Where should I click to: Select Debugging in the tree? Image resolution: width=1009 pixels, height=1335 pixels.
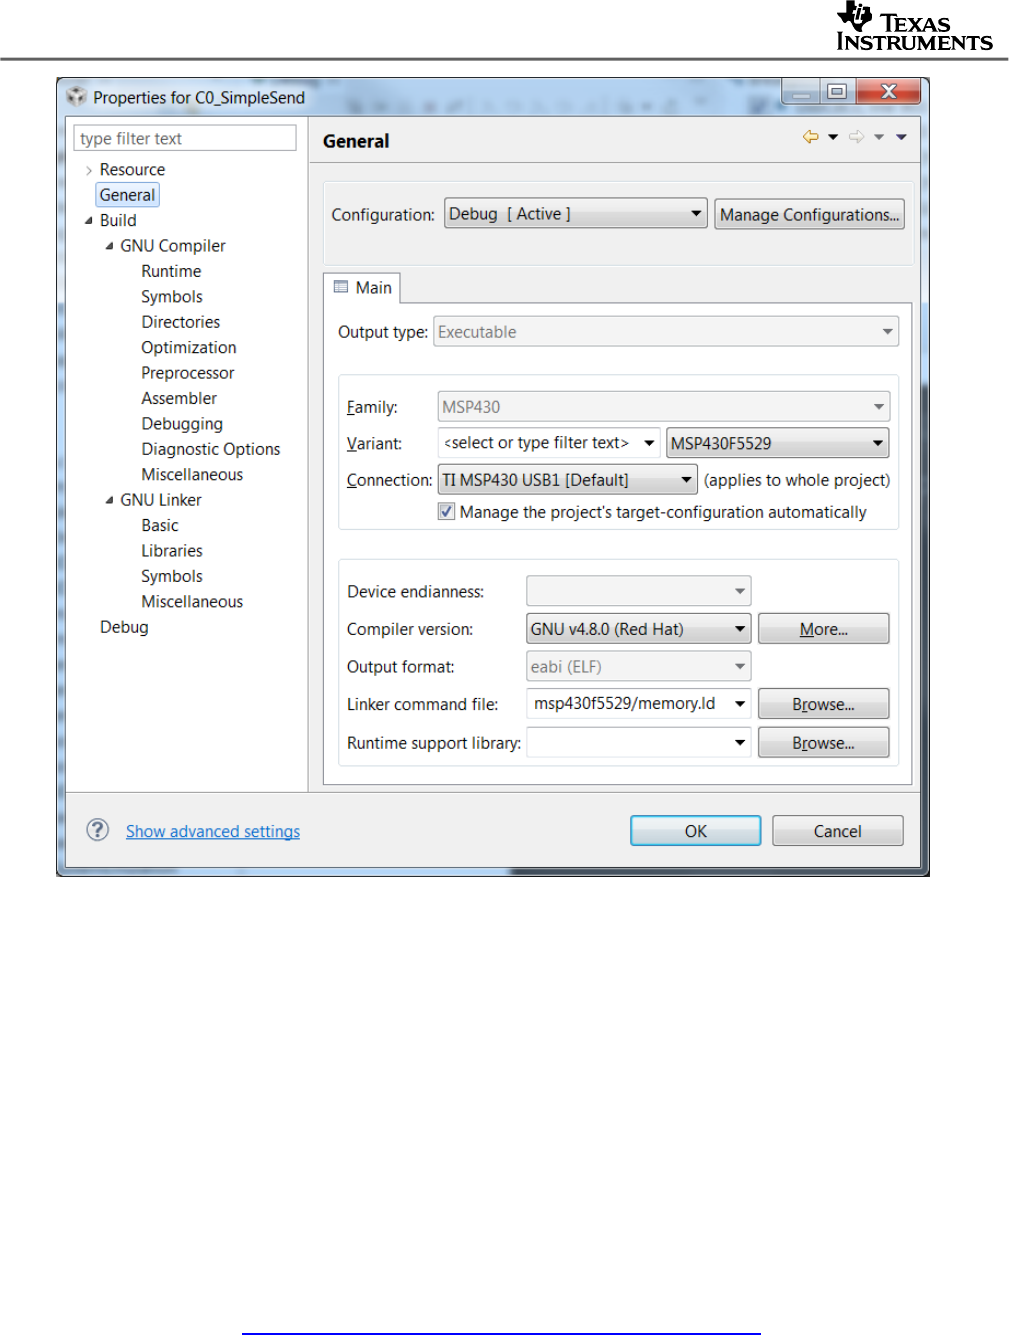click(182, 424)
